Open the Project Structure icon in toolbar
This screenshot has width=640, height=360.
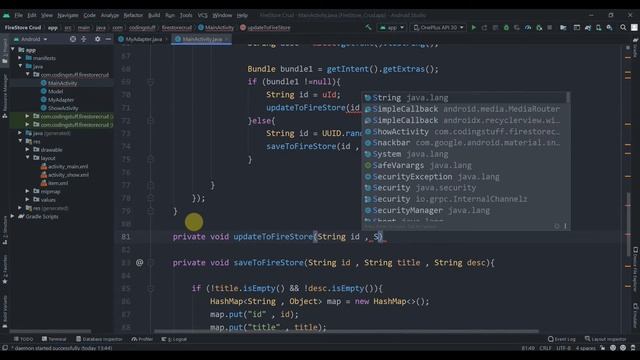coord(563,27)
